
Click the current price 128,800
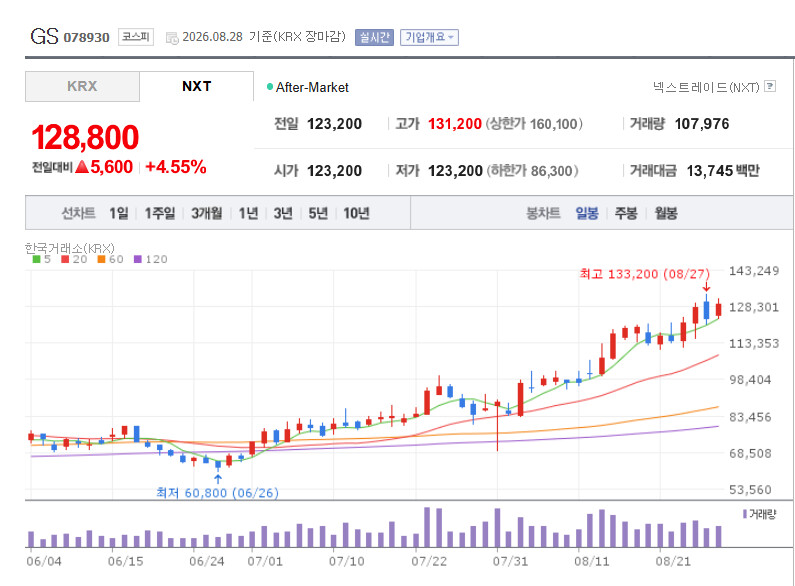pos(85,137)
